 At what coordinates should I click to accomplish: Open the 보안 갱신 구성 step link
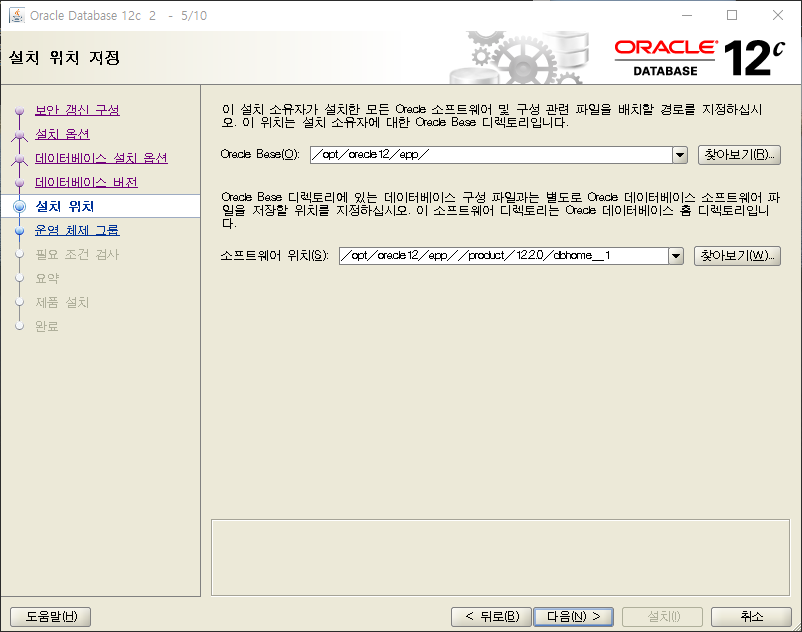point(77,110)
